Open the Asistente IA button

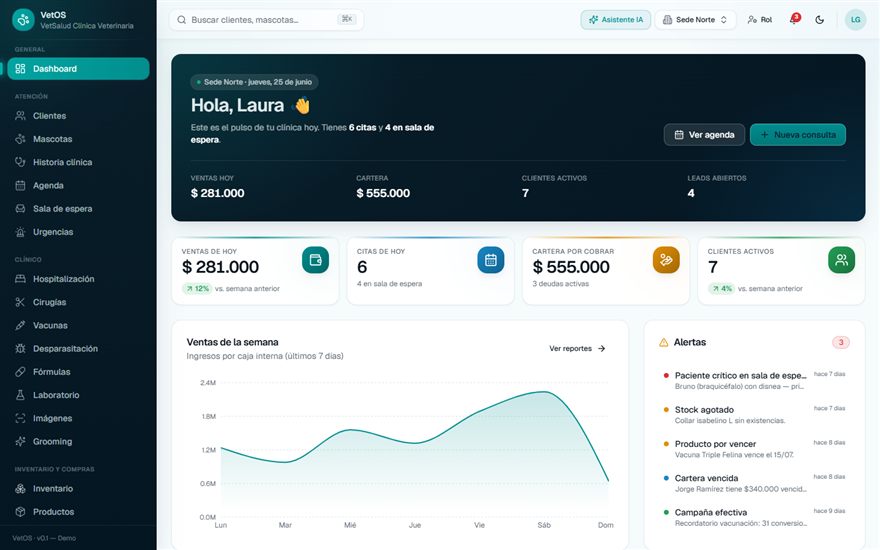tap(616, 20)
